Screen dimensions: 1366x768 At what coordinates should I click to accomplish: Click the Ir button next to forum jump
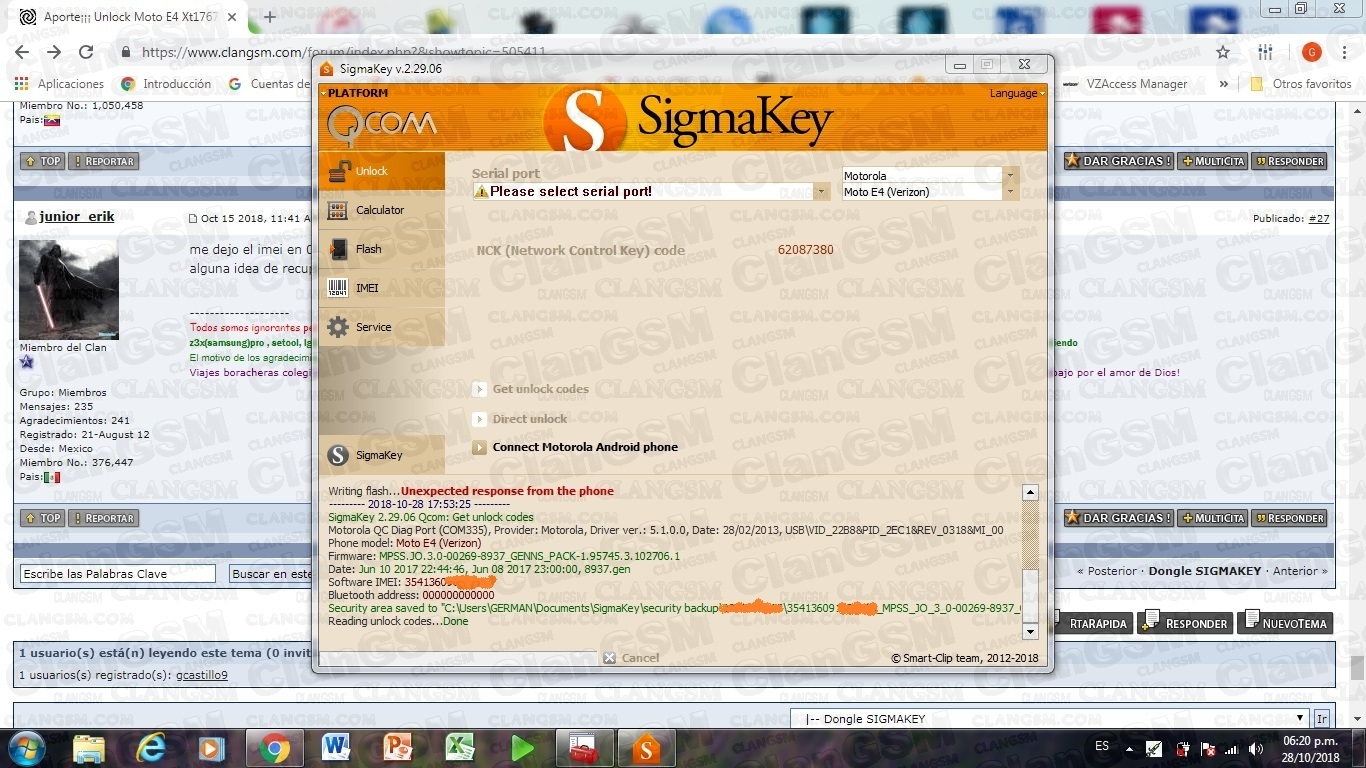click(x=1321, y=719)
